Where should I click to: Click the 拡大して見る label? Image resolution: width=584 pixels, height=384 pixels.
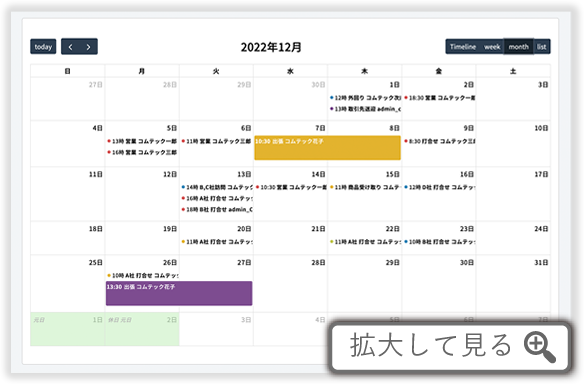(x=431, y=345)
